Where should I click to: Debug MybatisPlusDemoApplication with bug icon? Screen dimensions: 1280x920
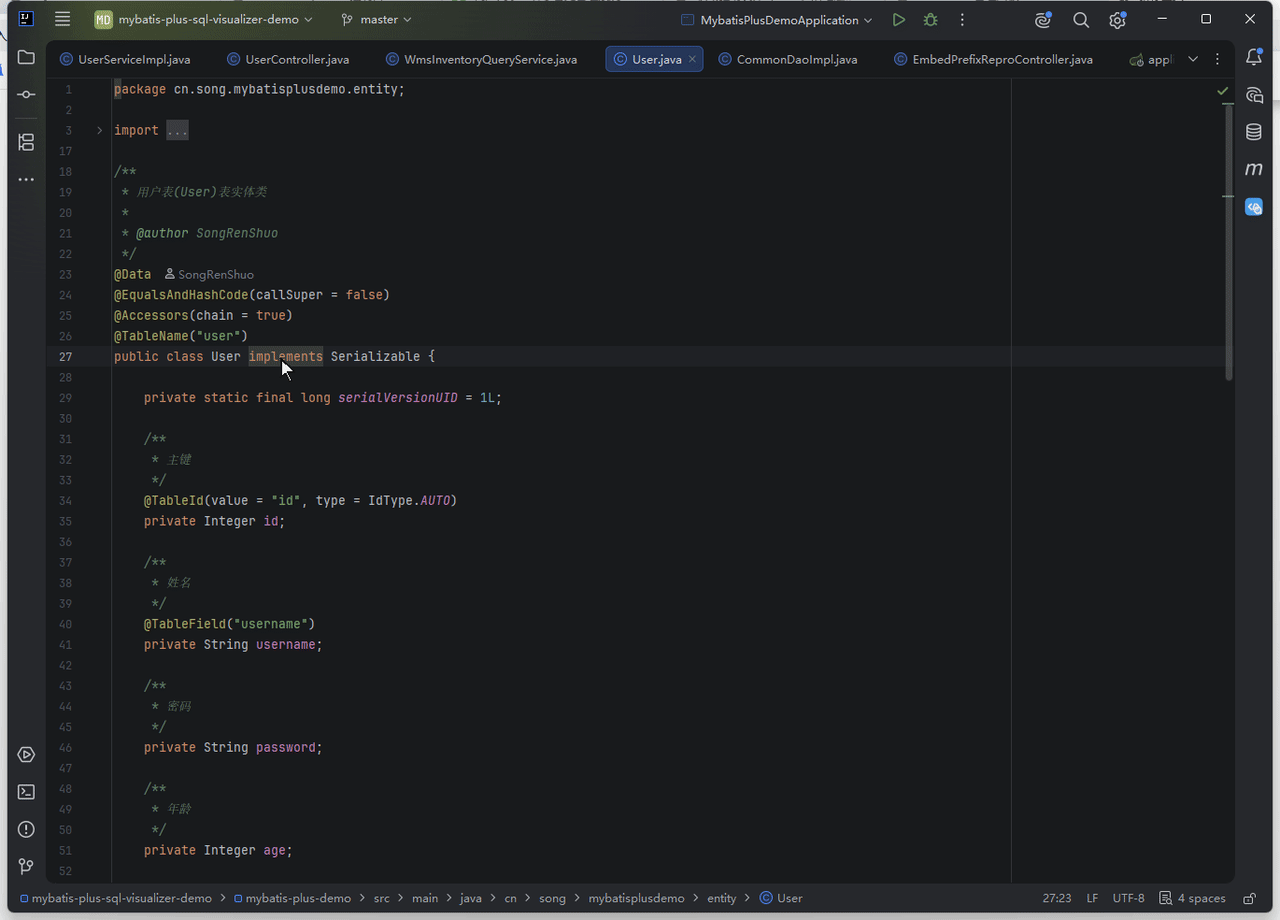click(x=931, y=20)
